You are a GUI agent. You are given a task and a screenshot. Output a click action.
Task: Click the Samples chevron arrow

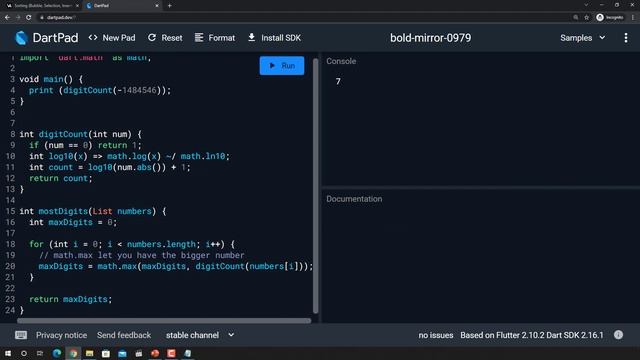pos(602,38)
